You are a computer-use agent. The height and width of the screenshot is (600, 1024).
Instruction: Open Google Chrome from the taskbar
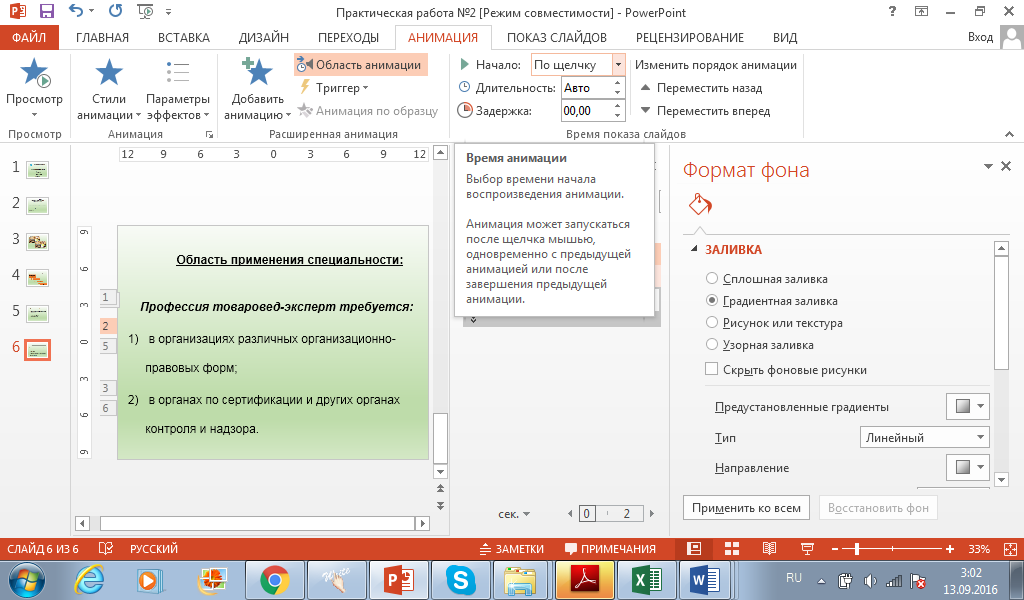(274, 580)
